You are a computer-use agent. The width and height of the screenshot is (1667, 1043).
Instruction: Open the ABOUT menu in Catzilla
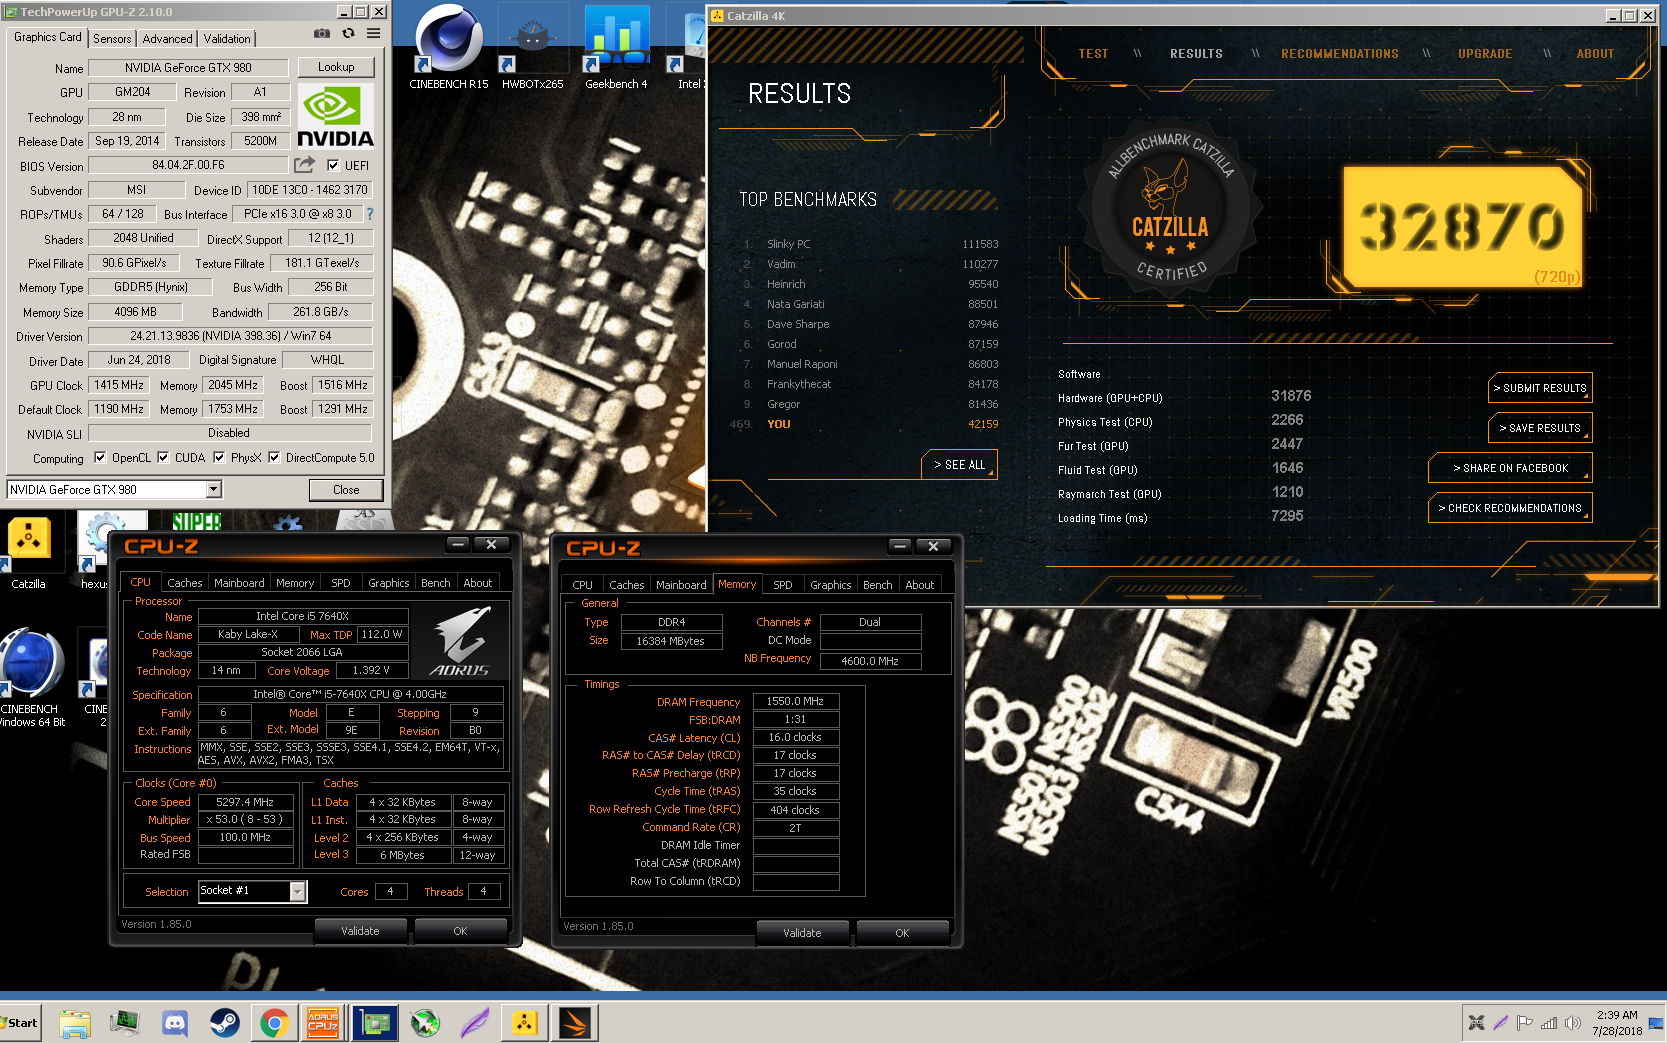pyautogui.click(x=1595, y=54)
